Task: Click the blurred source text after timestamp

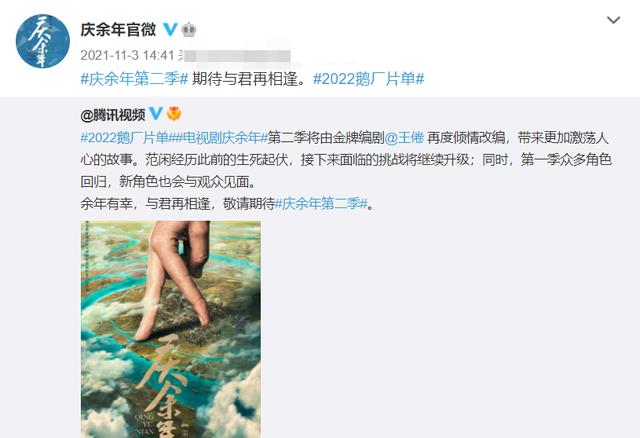Action: (235, 56)
